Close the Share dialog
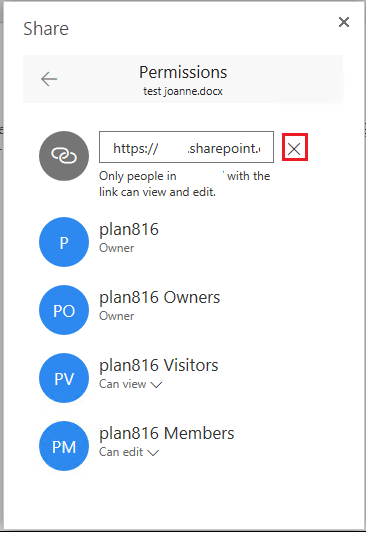The image size is (366, 535). click(x=344, y=22)
